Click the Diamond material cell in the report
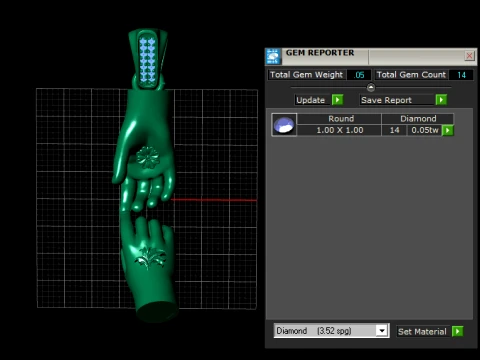Screen dimensions: 480x360 (x=418, y=119)
